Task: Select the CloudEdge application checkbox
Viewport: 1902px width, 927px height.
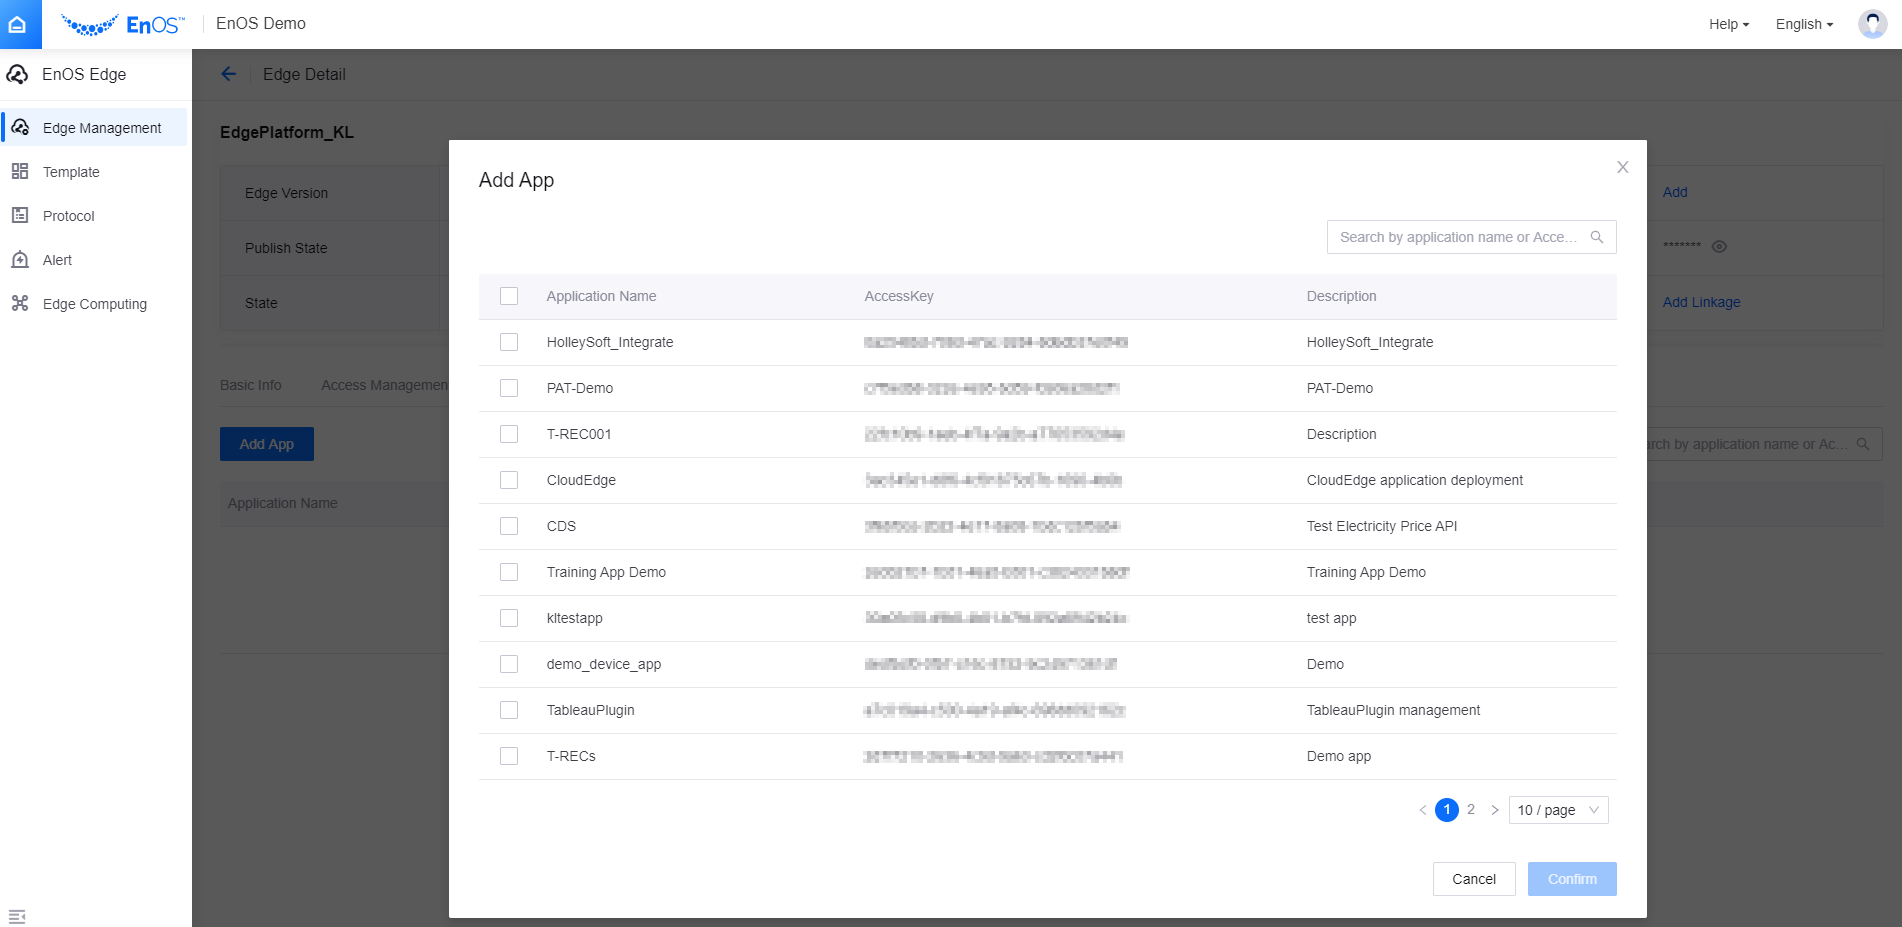Action: pos(509,480)
